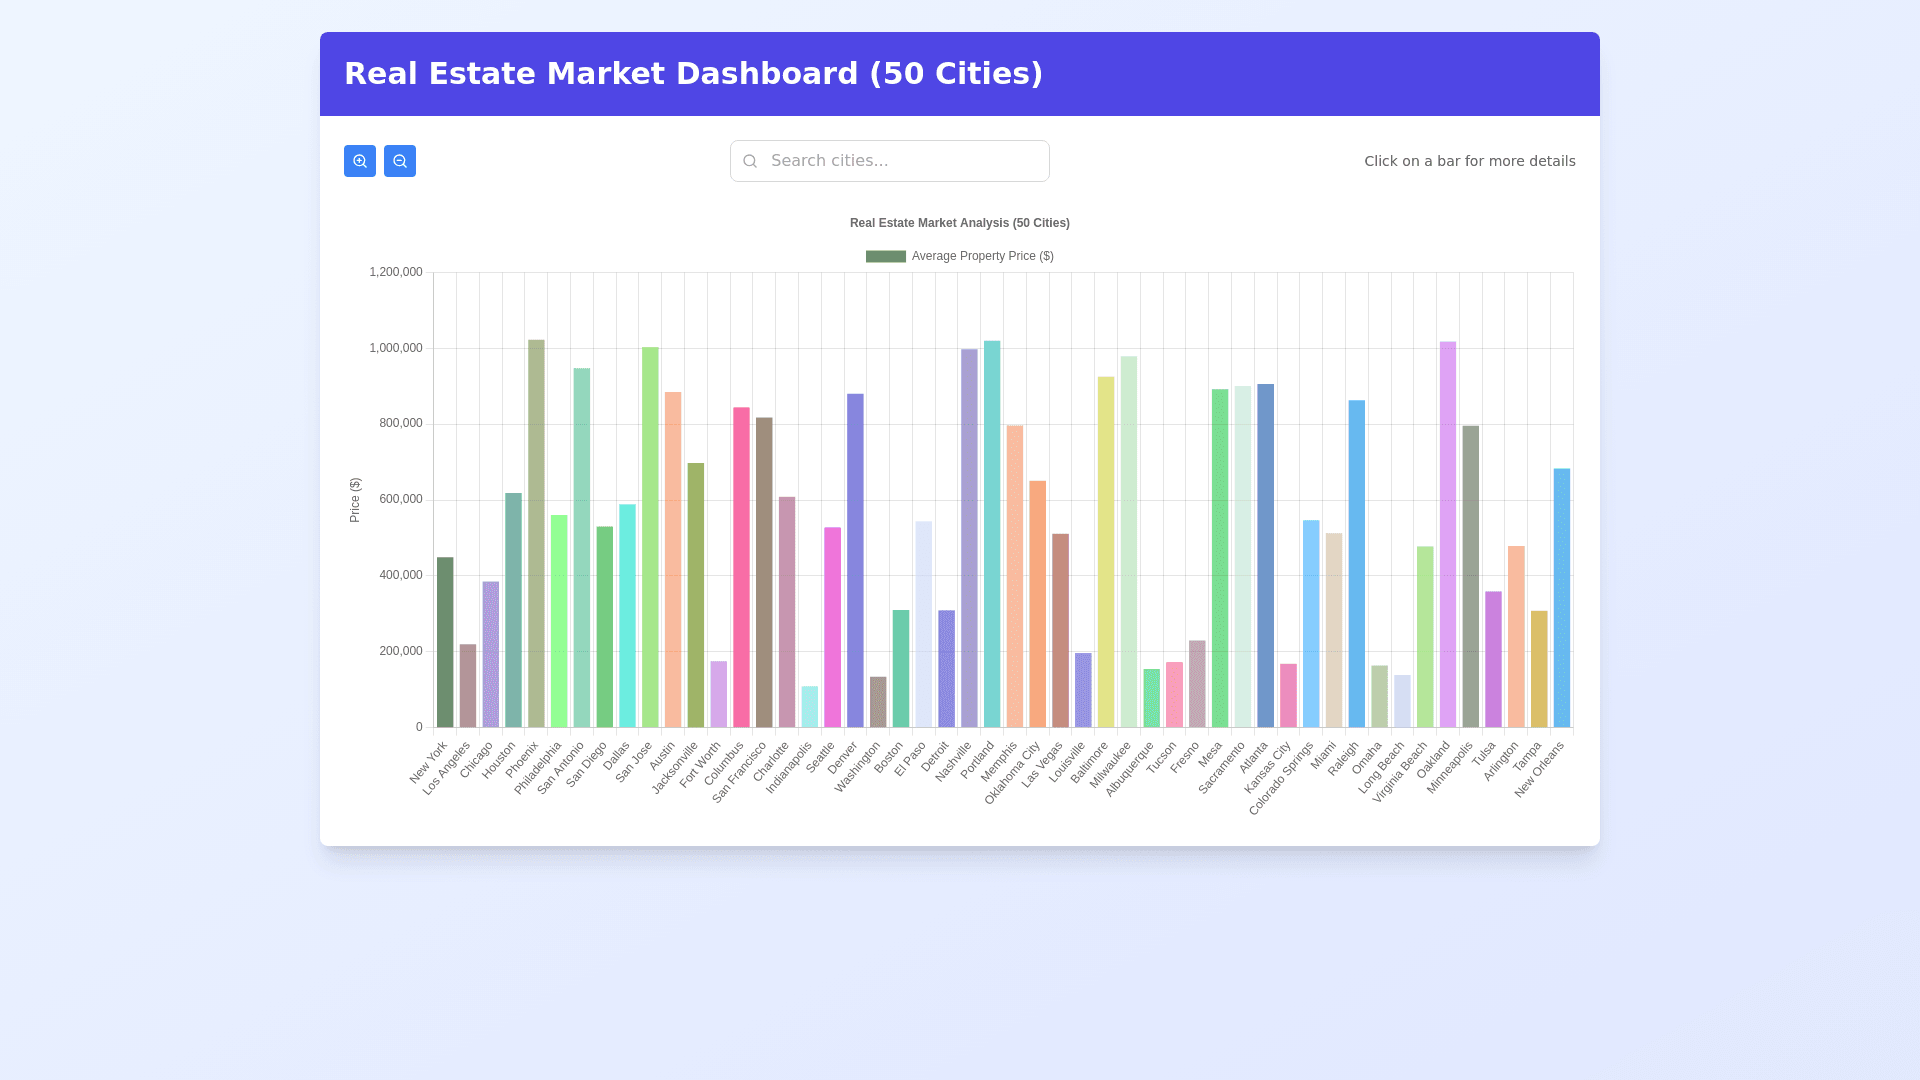Click the search icon in the search box
The image size is (1920, 1080).
[x=750, y=161]
